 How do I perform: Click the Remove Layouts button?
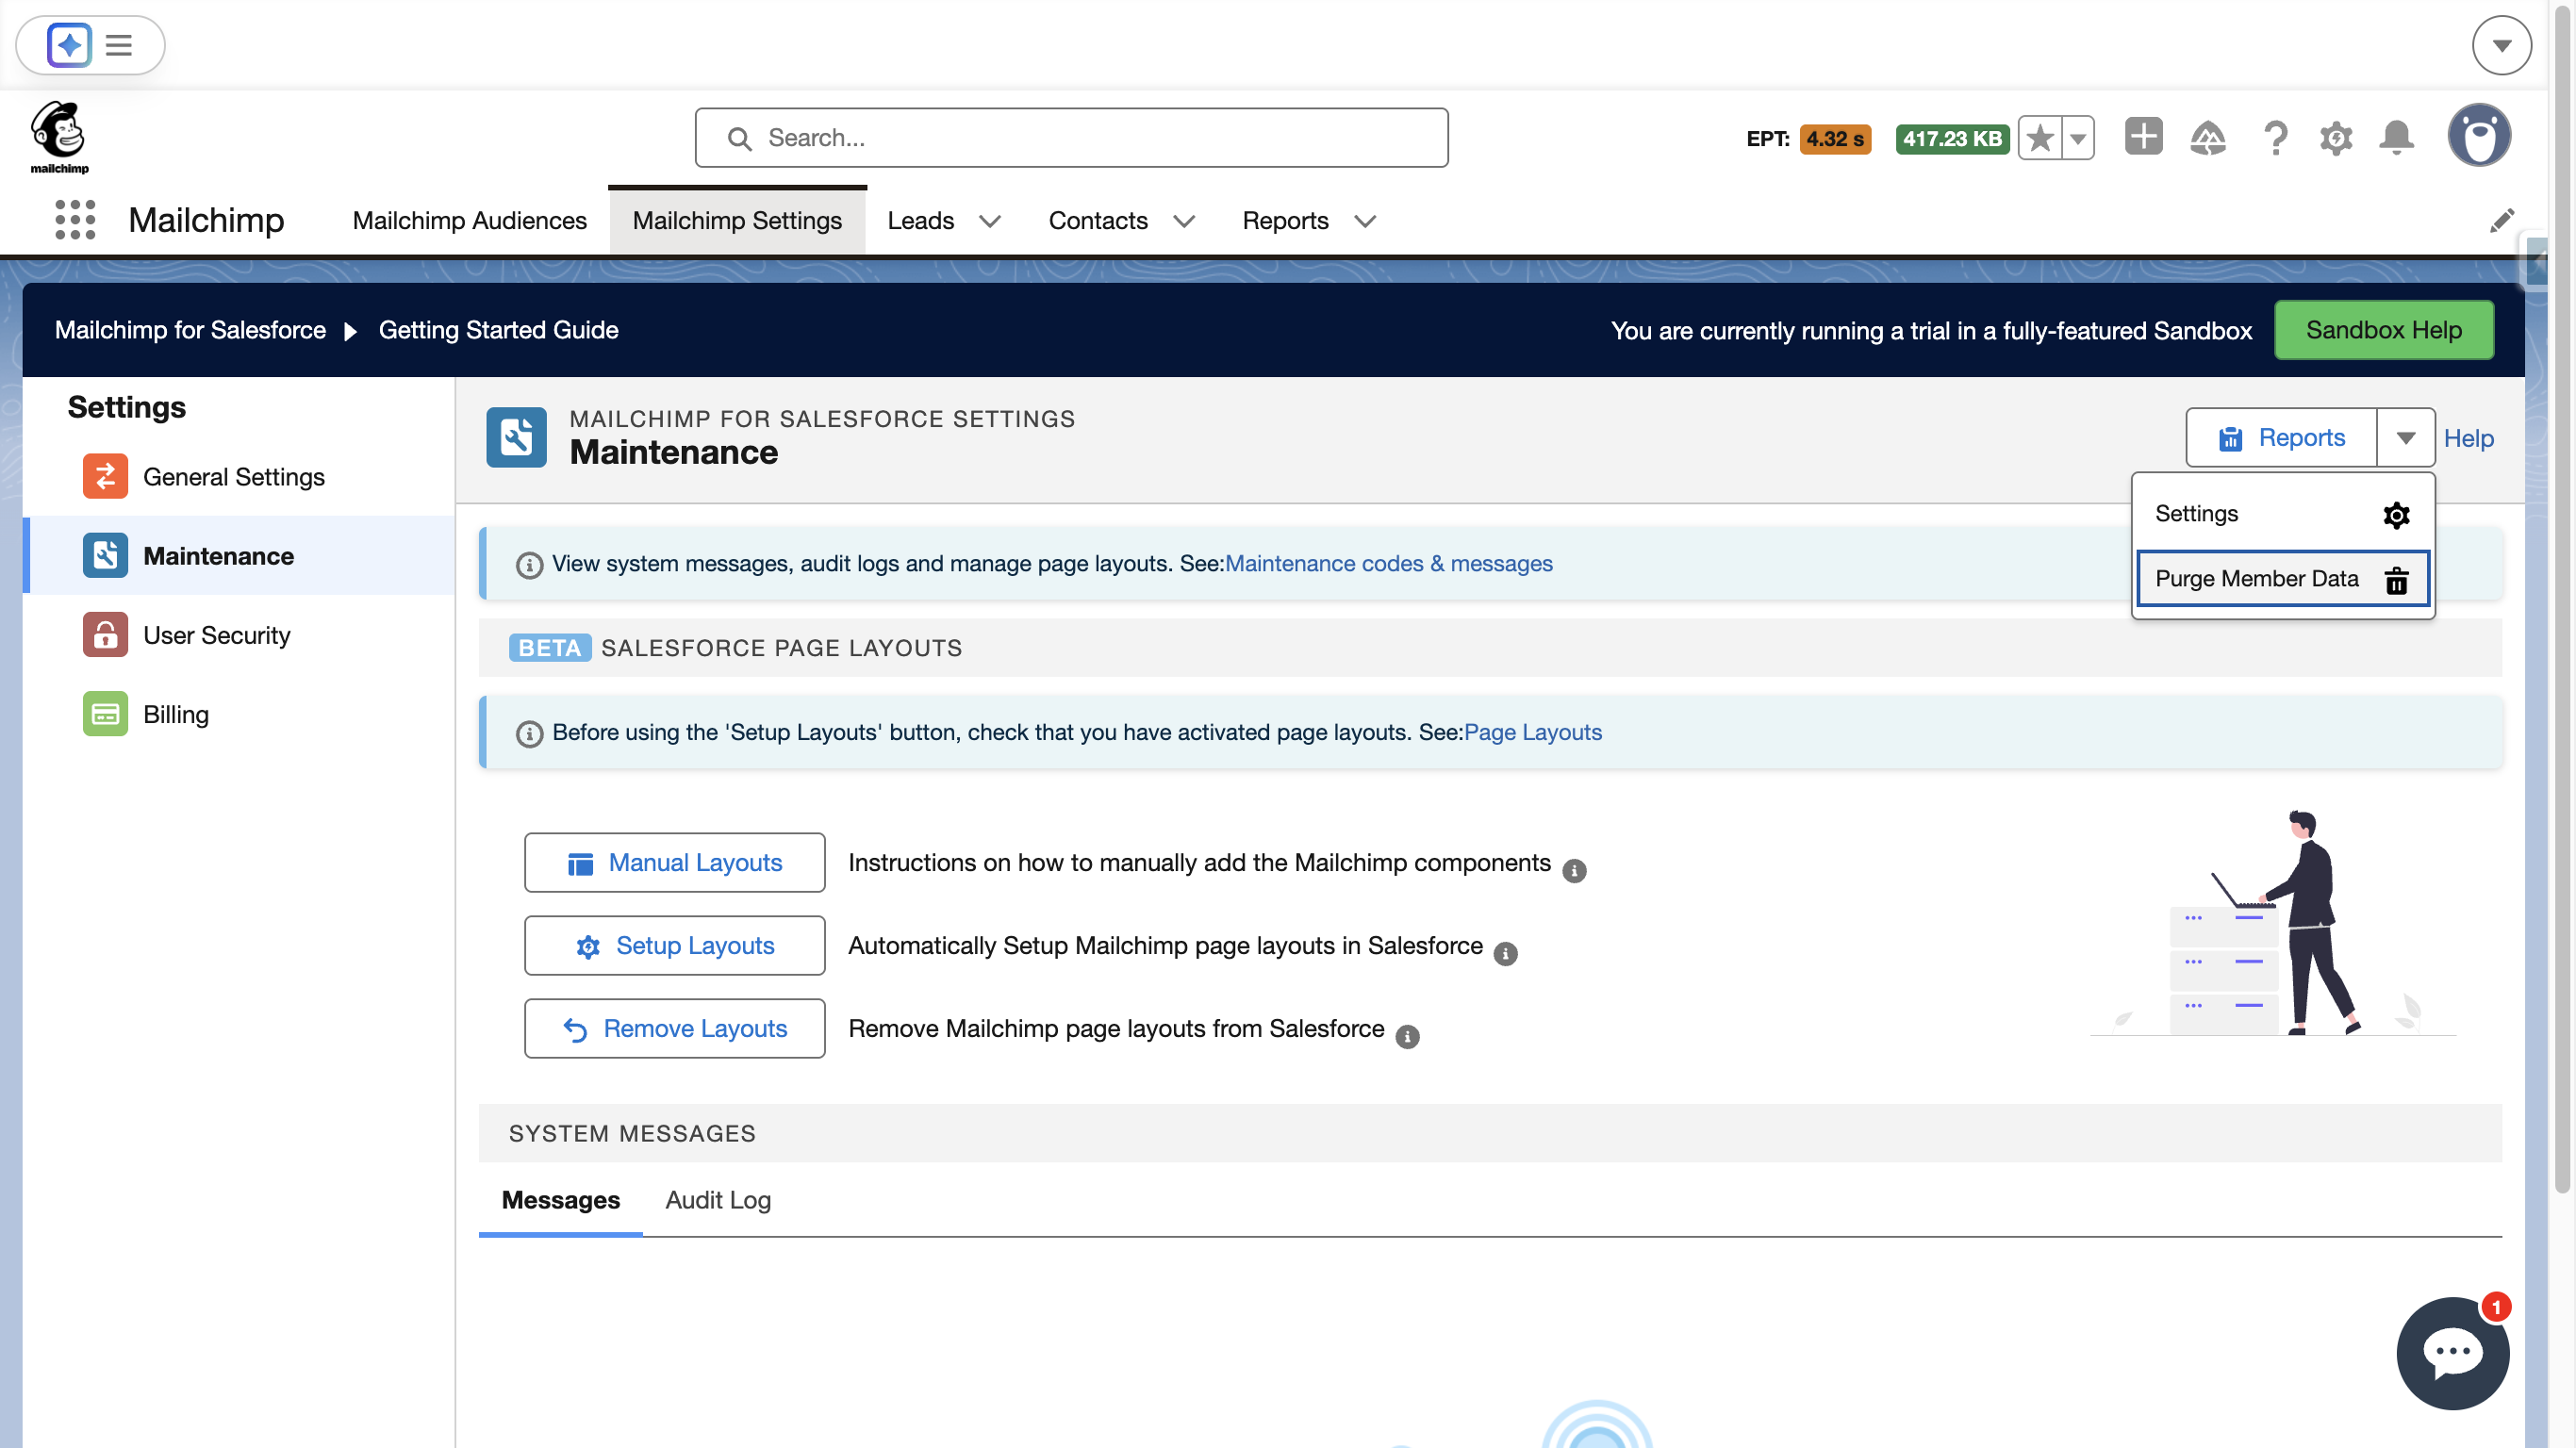(675, 1028)
